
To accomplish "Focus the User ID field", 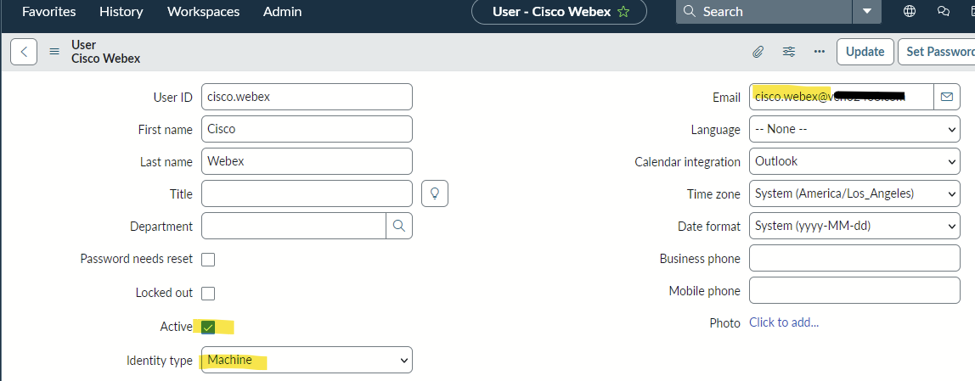I will [x=307, y=97].
